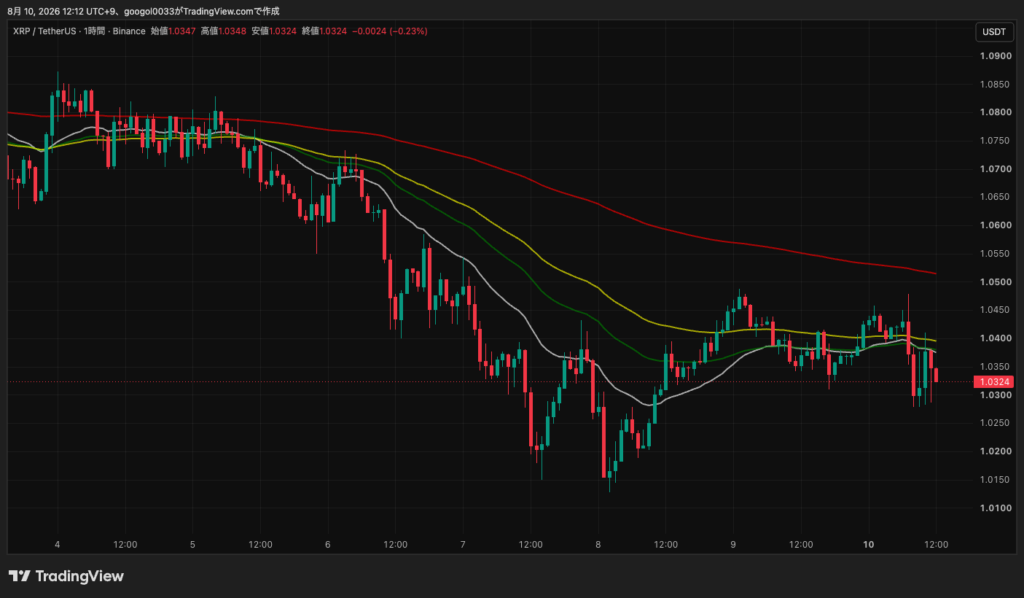Click date label 9 on time axis
This screenshot has width=1024, height=598.
pos(733,544)
